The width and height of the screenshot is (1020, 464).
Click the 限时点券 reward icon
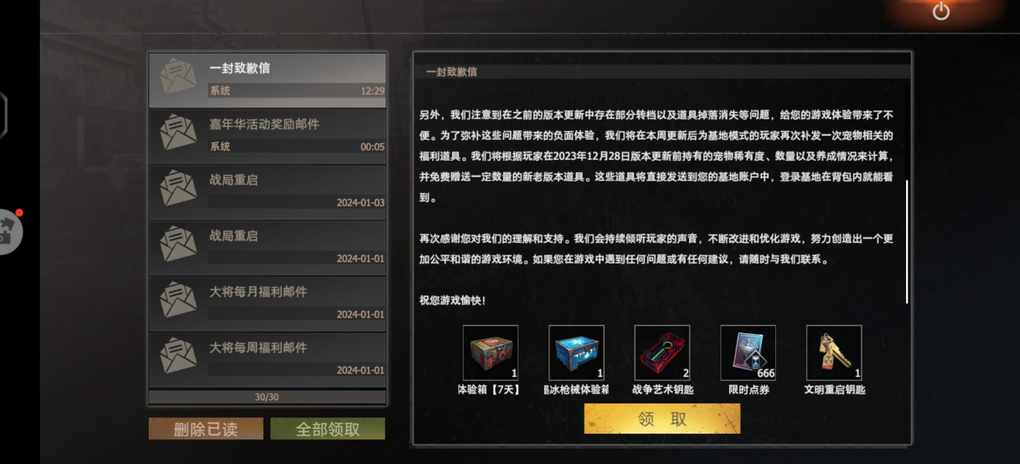coord(748,353)
